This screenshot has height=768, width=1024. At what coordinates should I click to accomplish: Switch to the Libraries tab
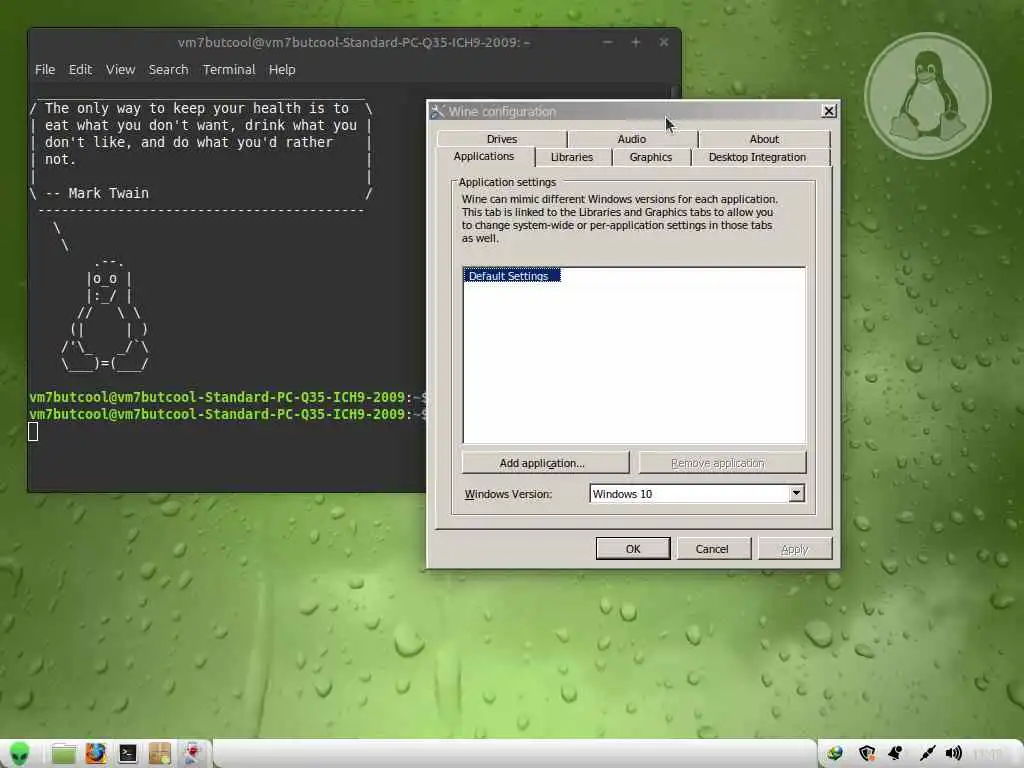572,157
